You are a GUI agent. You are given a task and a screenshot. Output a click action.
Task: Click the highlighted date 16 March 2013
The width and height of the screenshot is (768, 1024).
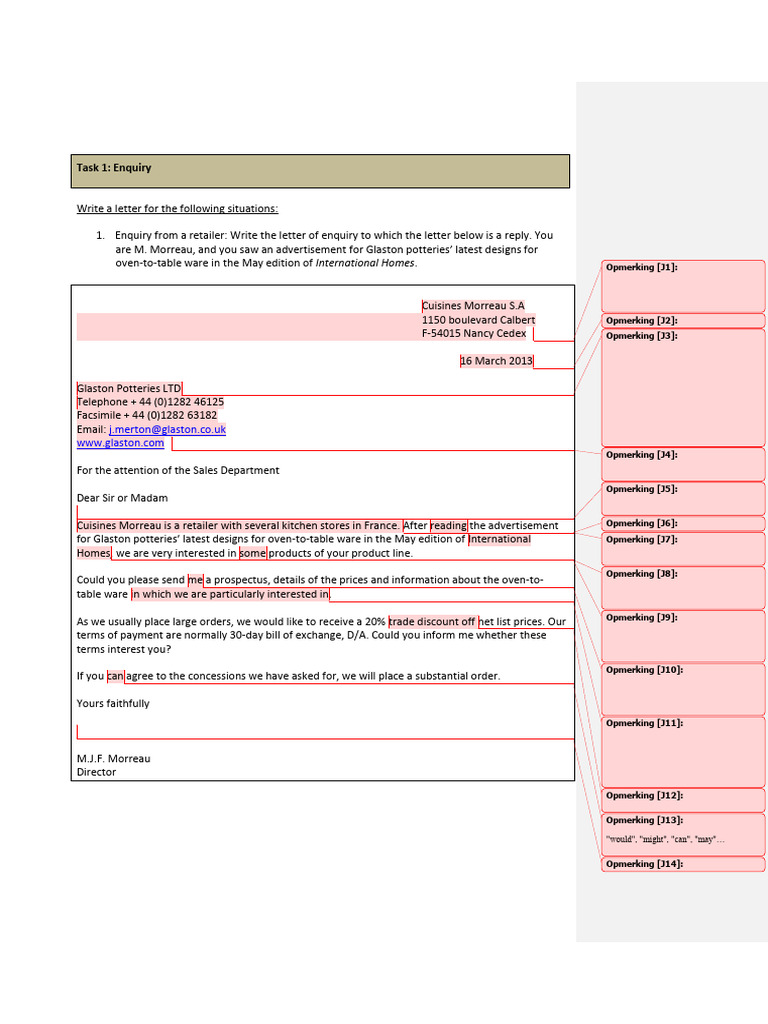point(496,361)
